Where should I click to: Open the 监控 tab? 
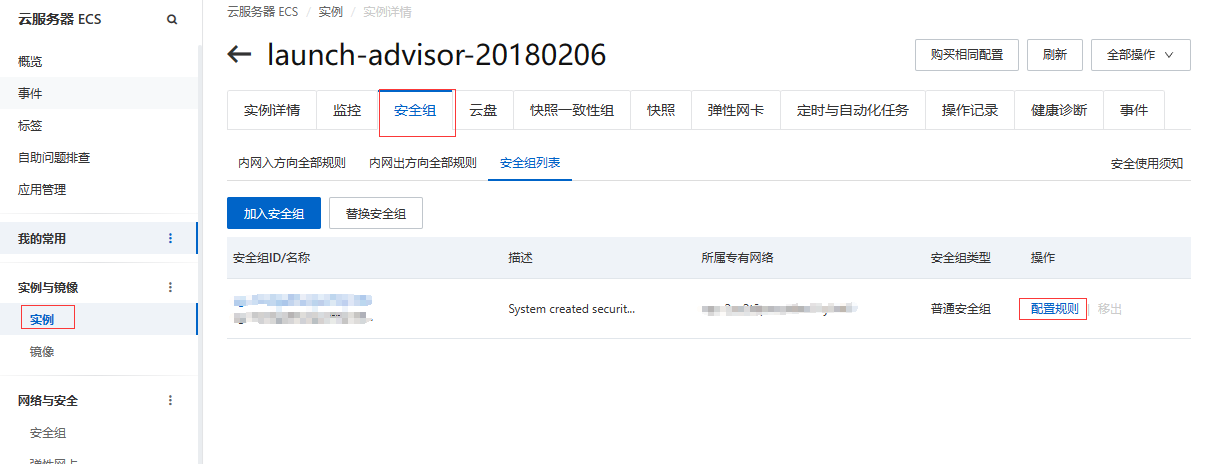(347, 111)
